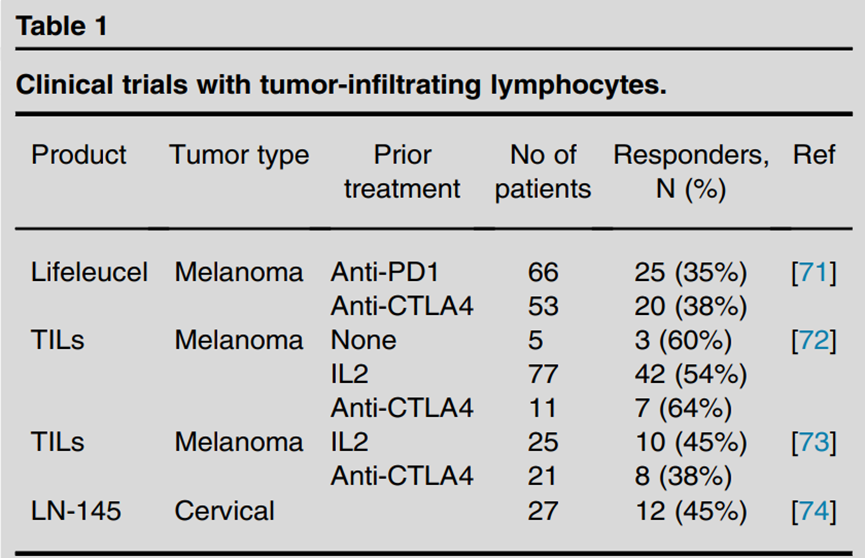Viewport: 865px width, 558px height.
Task: Click the Prior treatment column header
Action: tap(402, 172)
